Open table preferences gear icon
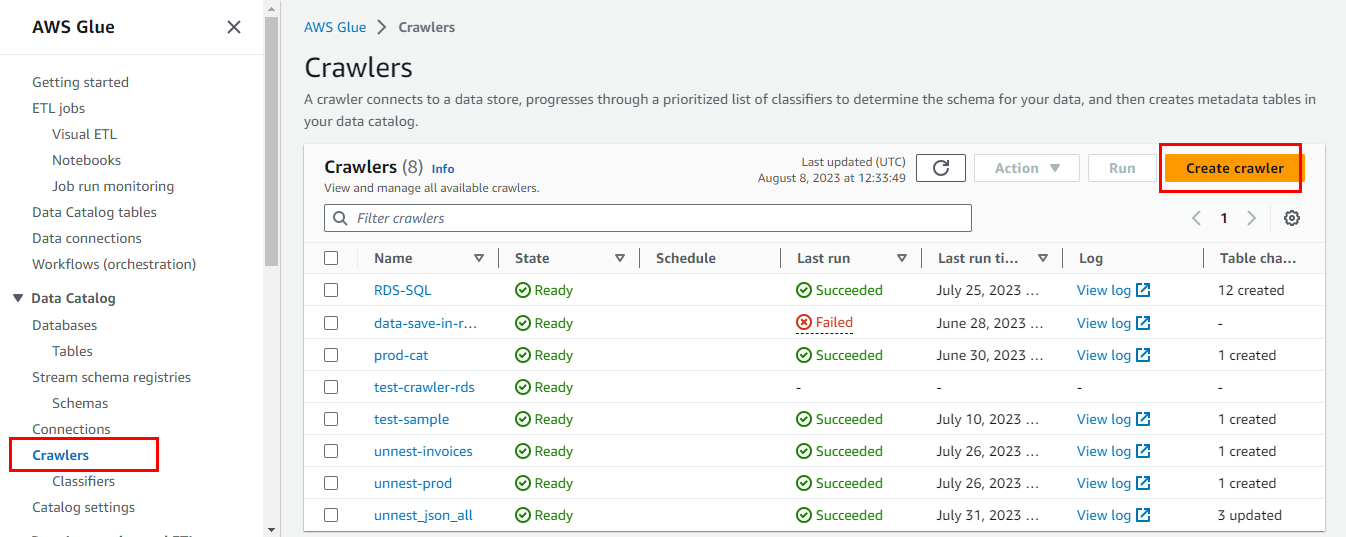This screenshot has width=1346, height=537. click(1292, 218)
